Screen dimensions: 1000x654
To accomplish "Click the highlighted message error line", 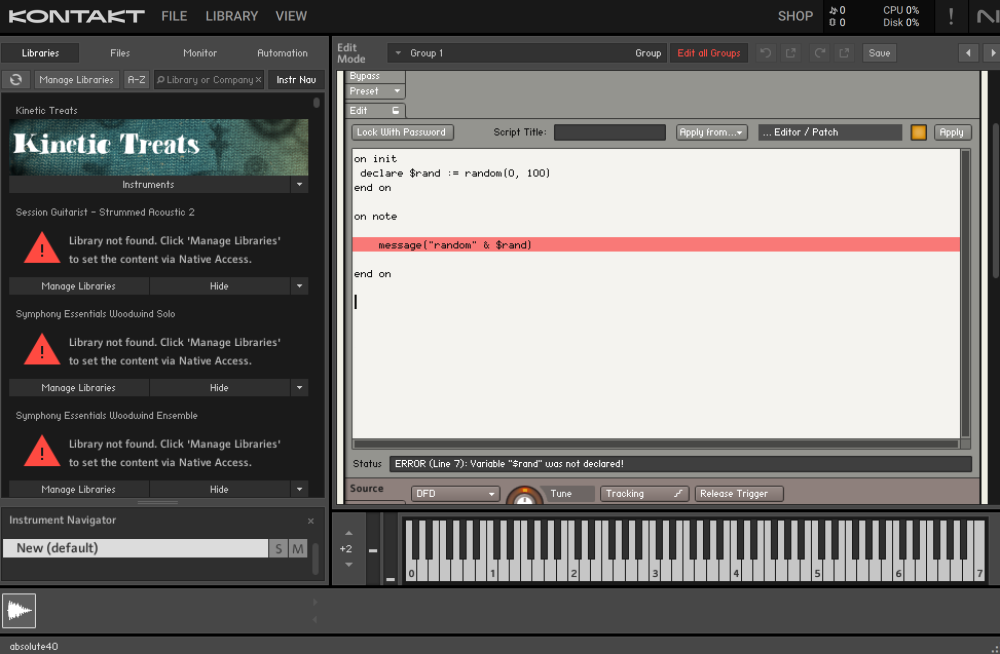I will 656,245.
